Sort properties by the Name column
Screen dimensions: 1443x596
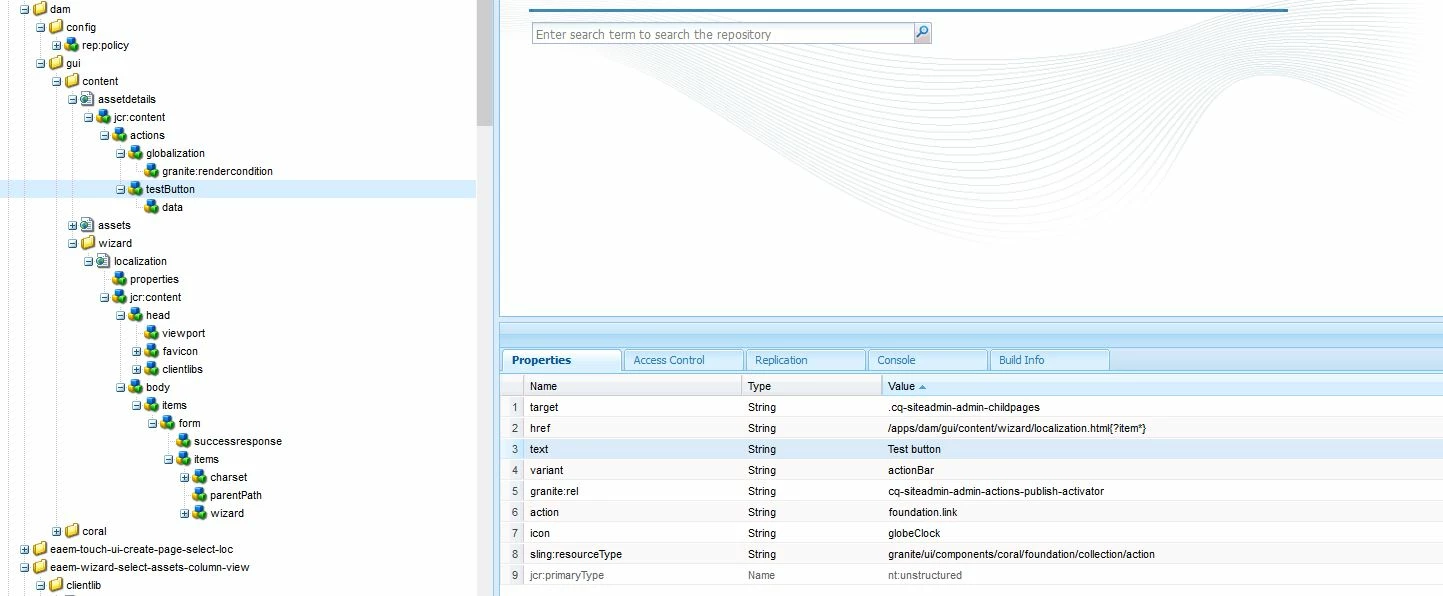633,386
